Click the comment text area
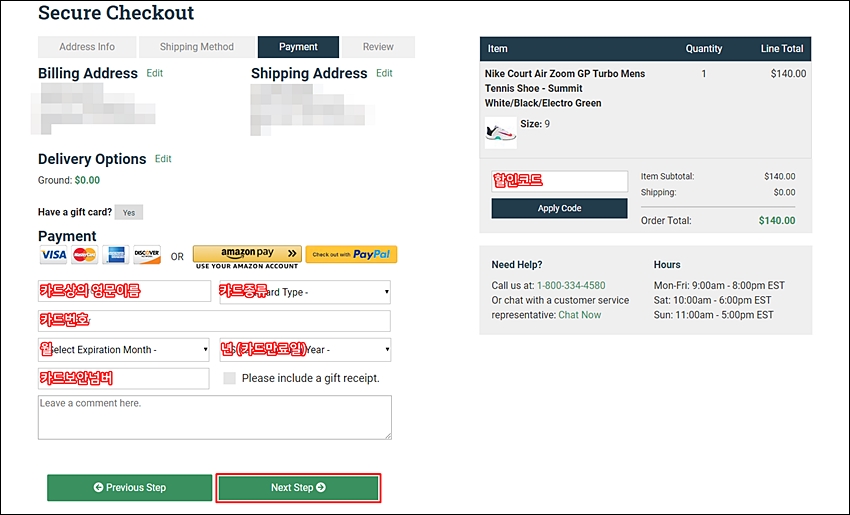 [215, 417]
